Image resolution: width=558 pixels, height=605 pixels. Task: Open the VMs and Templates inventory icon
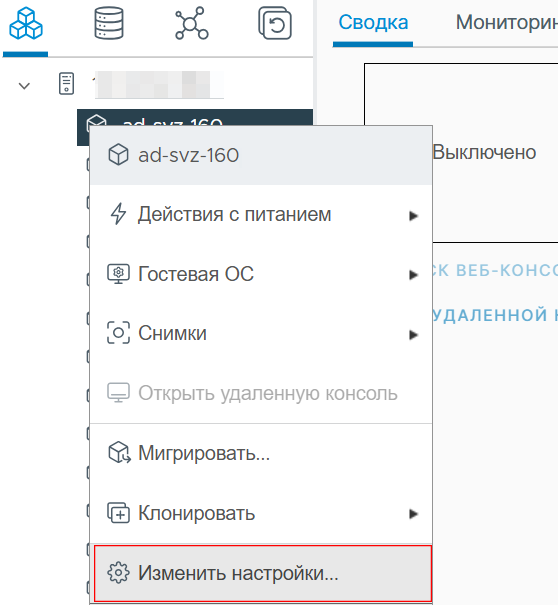click(25, 24)
